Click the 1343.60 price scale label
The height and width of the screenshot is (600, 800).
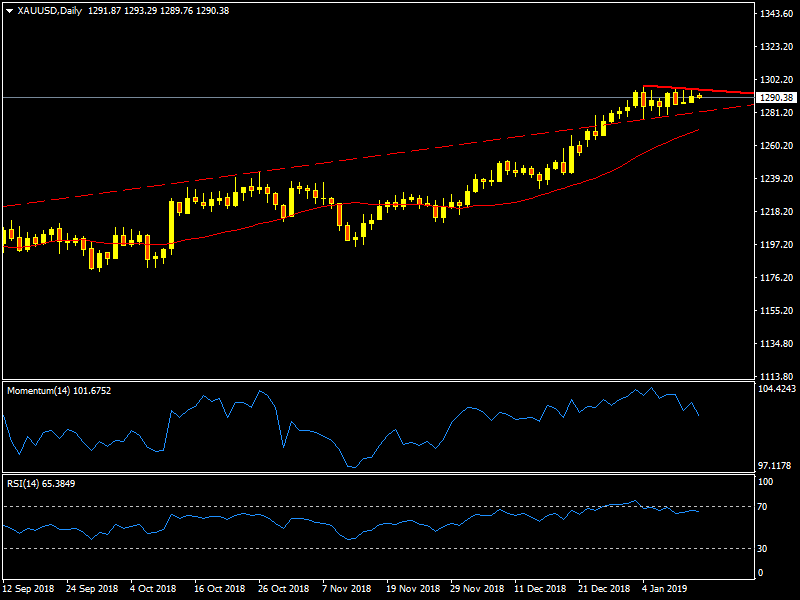click(776, 15)
